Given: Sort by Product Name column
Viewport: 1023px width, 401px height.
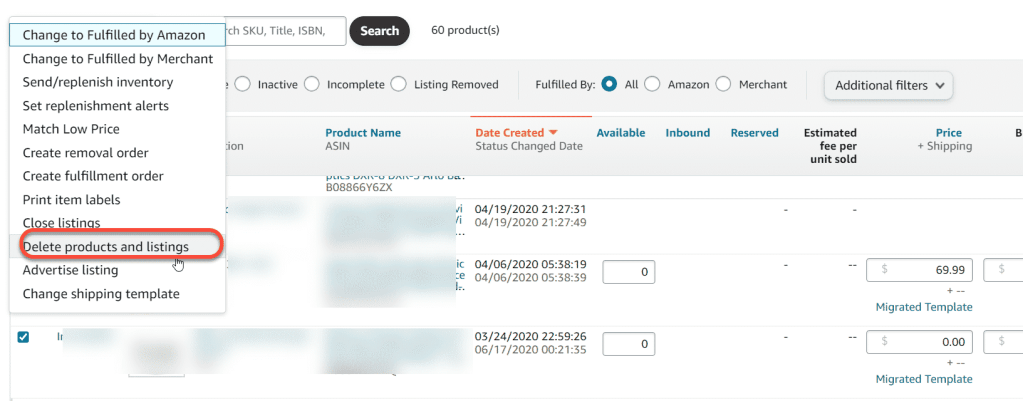Looking at the screenshot, I should 363,133.
